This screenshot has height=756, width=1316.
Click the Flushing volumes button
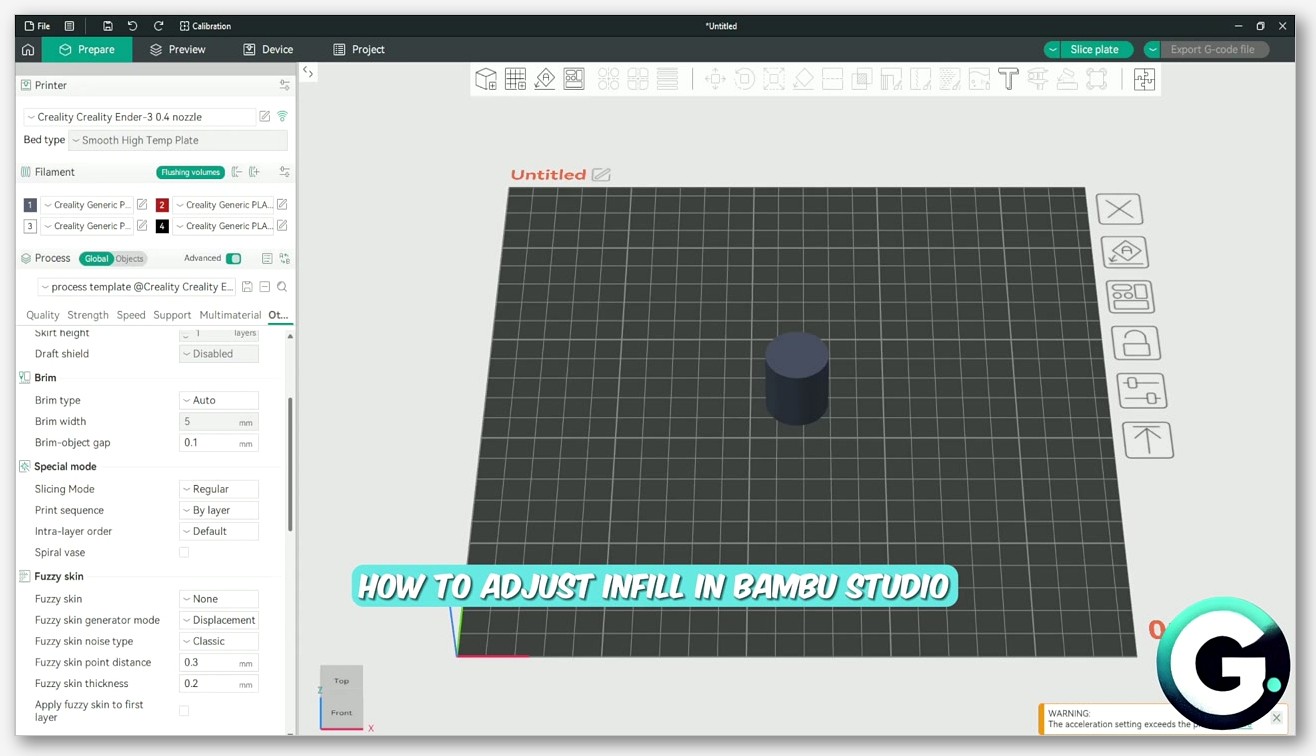[190, 172]
